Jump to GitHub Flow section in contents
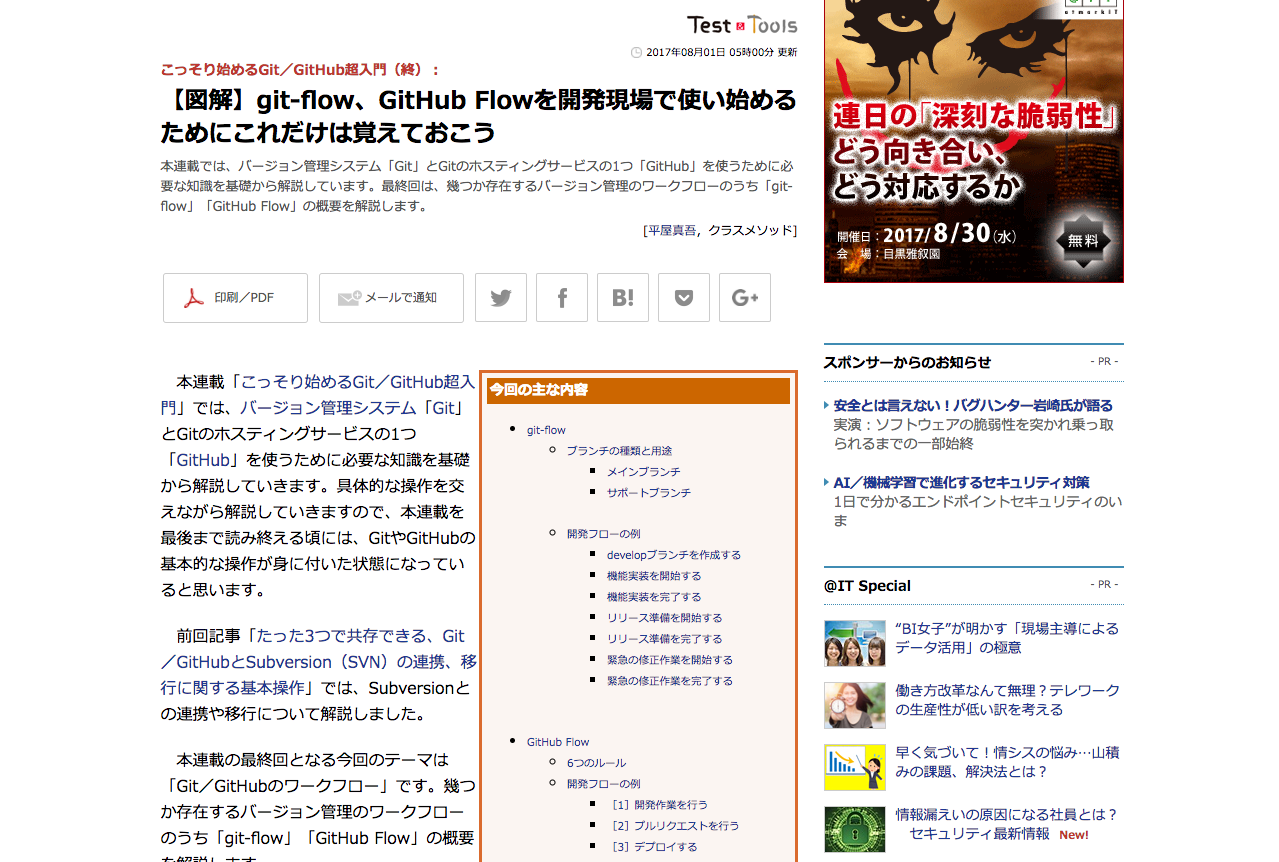The height and width of the screenshot is (862, 1279). coord(558,742)
